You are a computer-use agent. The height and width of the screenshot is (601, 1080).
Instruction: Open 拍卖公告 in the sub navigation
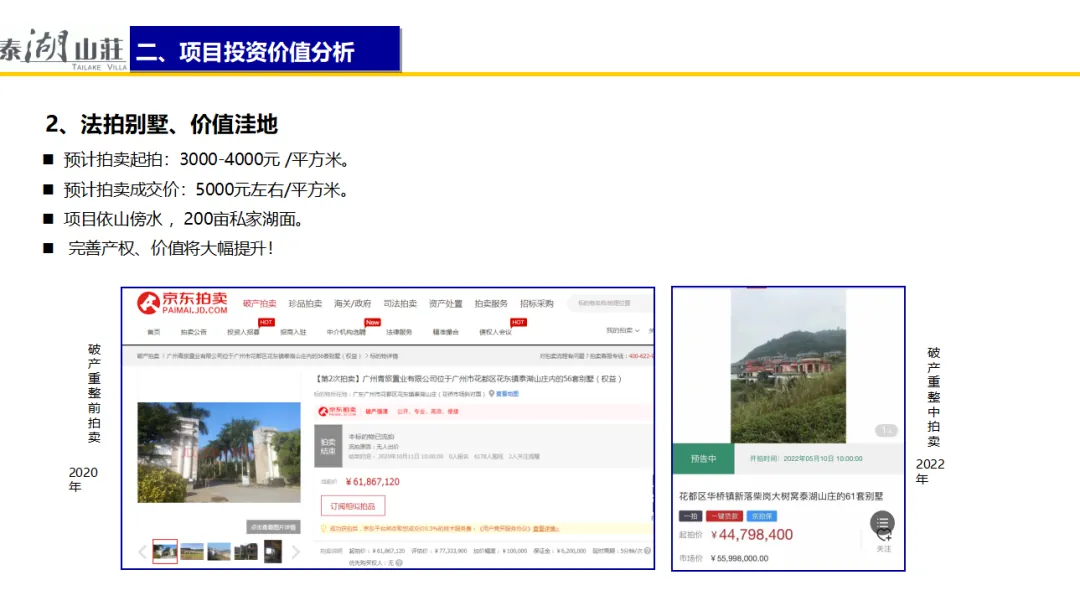194,333
